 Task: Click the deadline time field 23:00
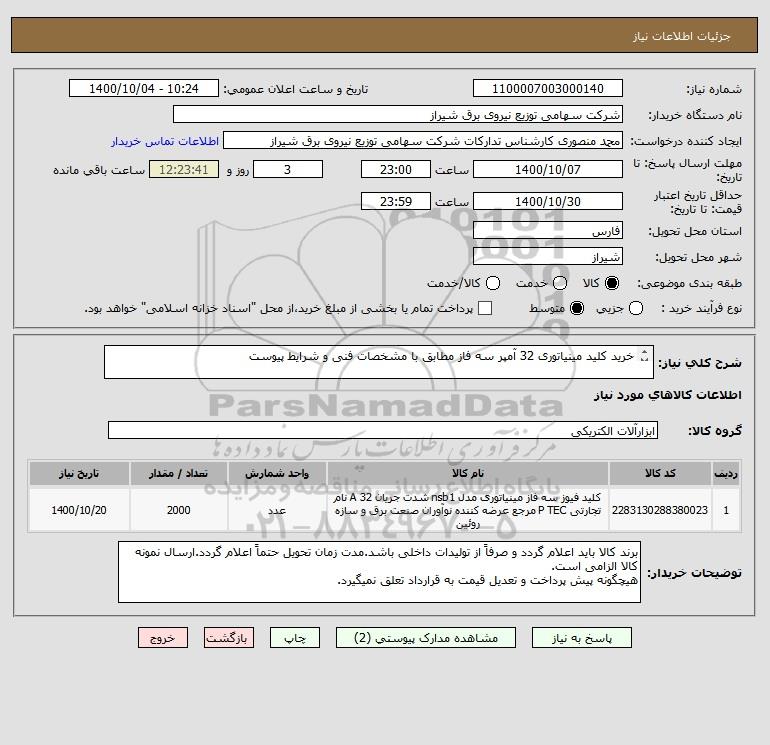396,170
